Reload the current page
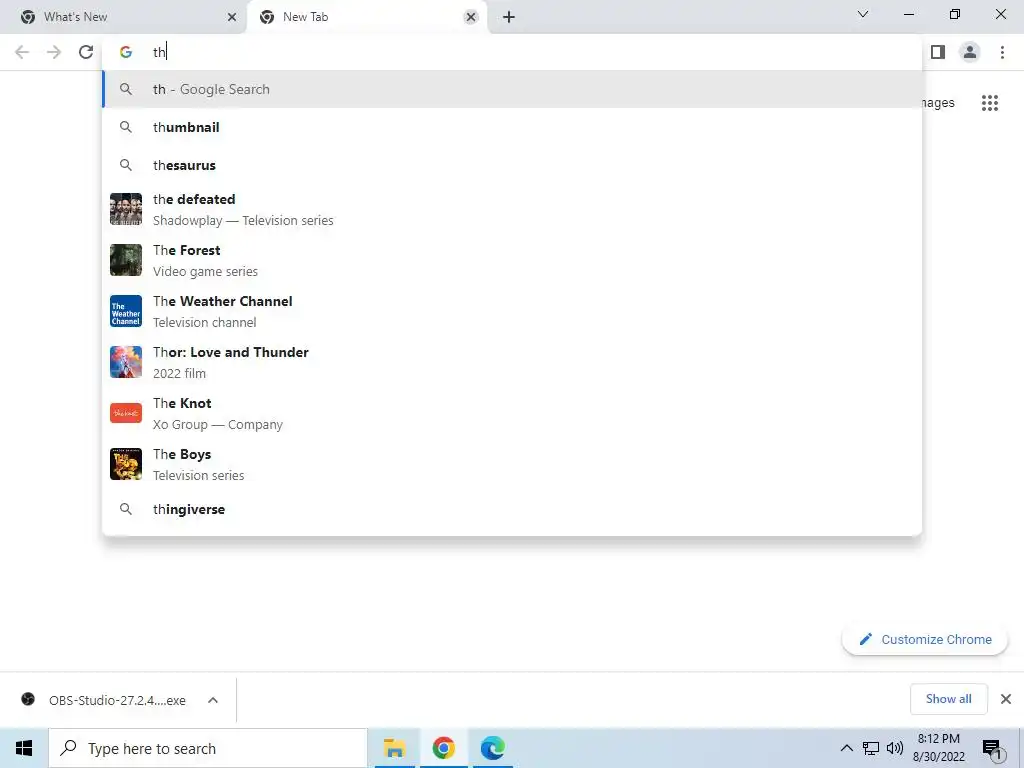Viewport: 1024px width, 768px height. point(86,52)
